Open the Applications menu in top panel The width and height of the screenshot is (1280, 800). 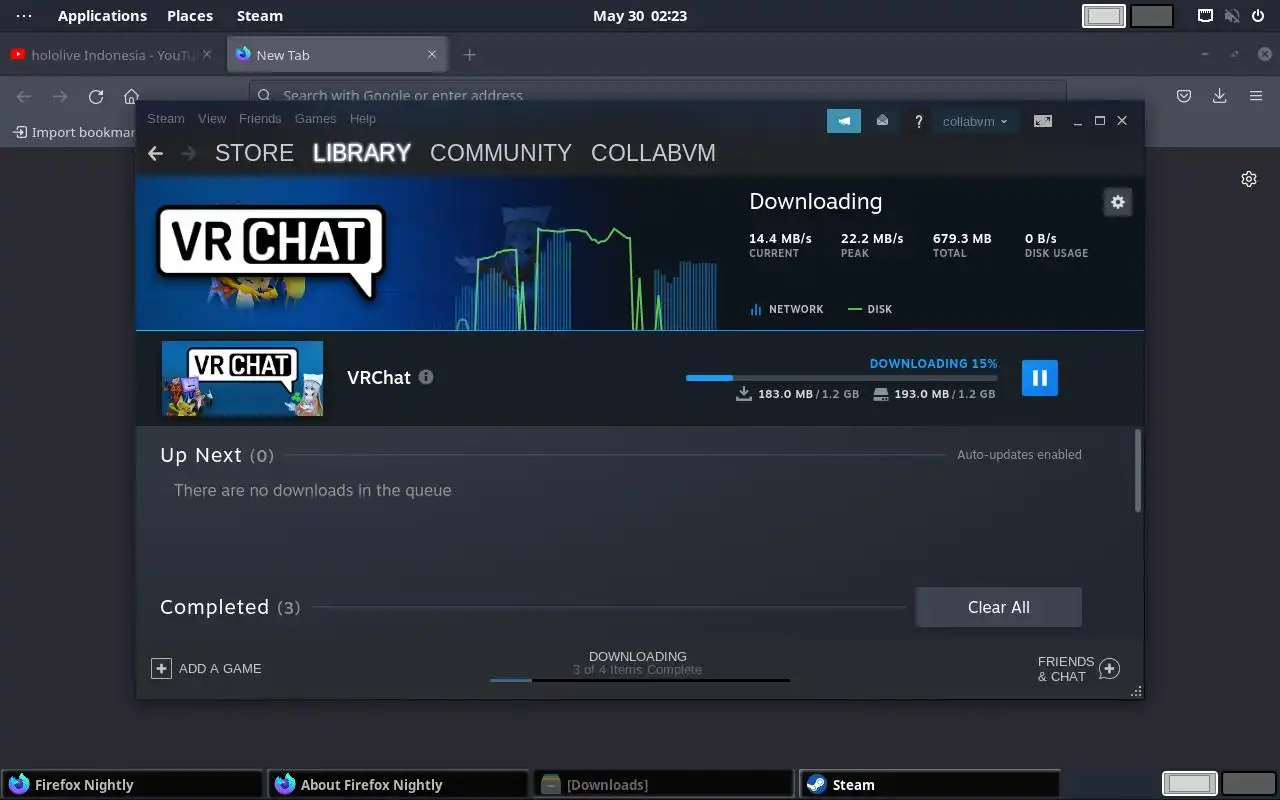point(102,16)
